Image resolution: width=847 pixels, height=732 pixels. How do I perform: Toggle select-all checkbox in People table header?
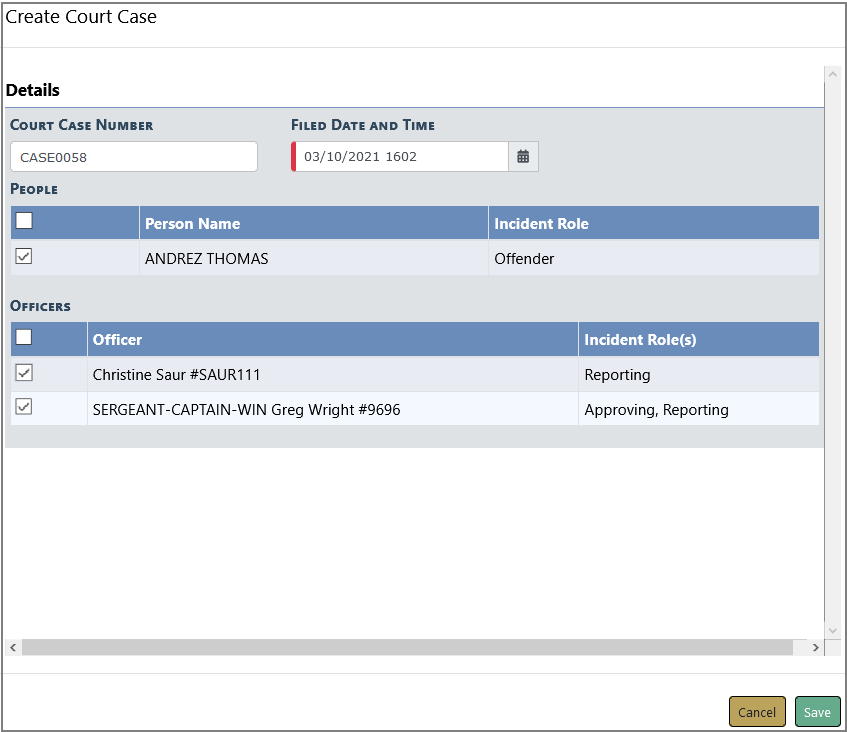click(x=25, y=221)
